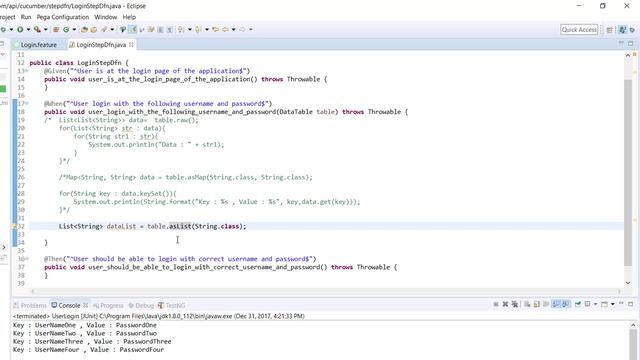
Task: Click the Previous Annotation icon
Action: [x=198, y=29]
